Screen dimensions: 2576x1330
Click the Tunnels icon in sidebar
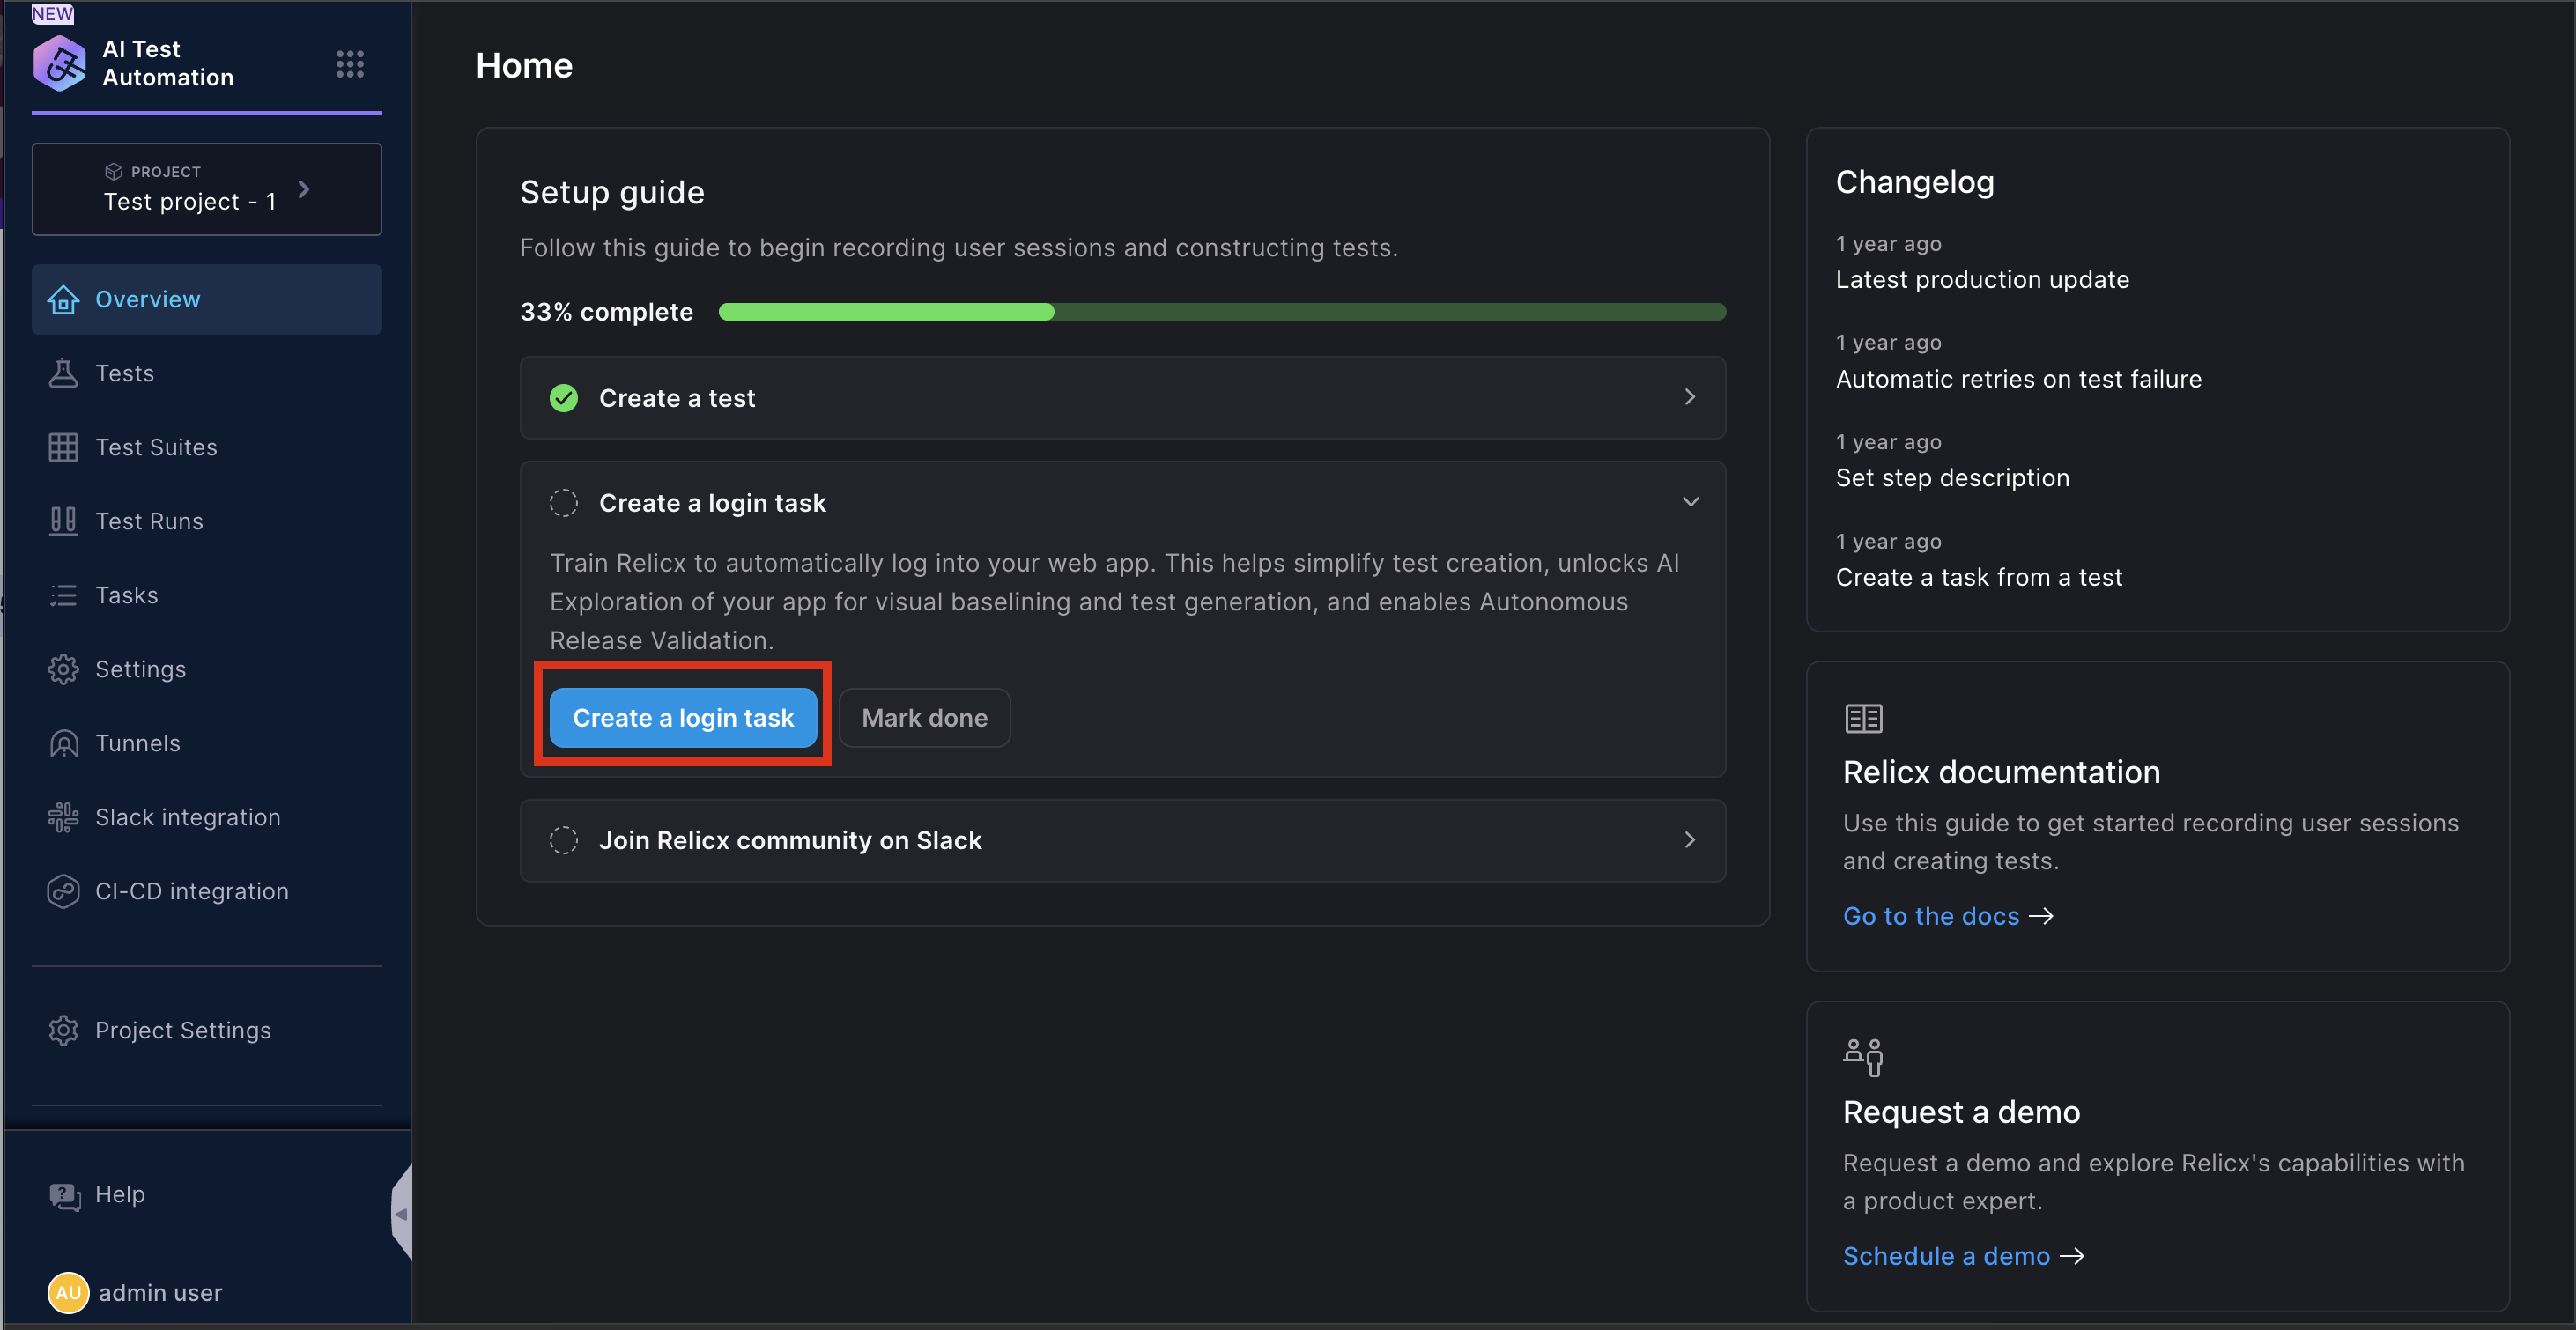point(63,743)
